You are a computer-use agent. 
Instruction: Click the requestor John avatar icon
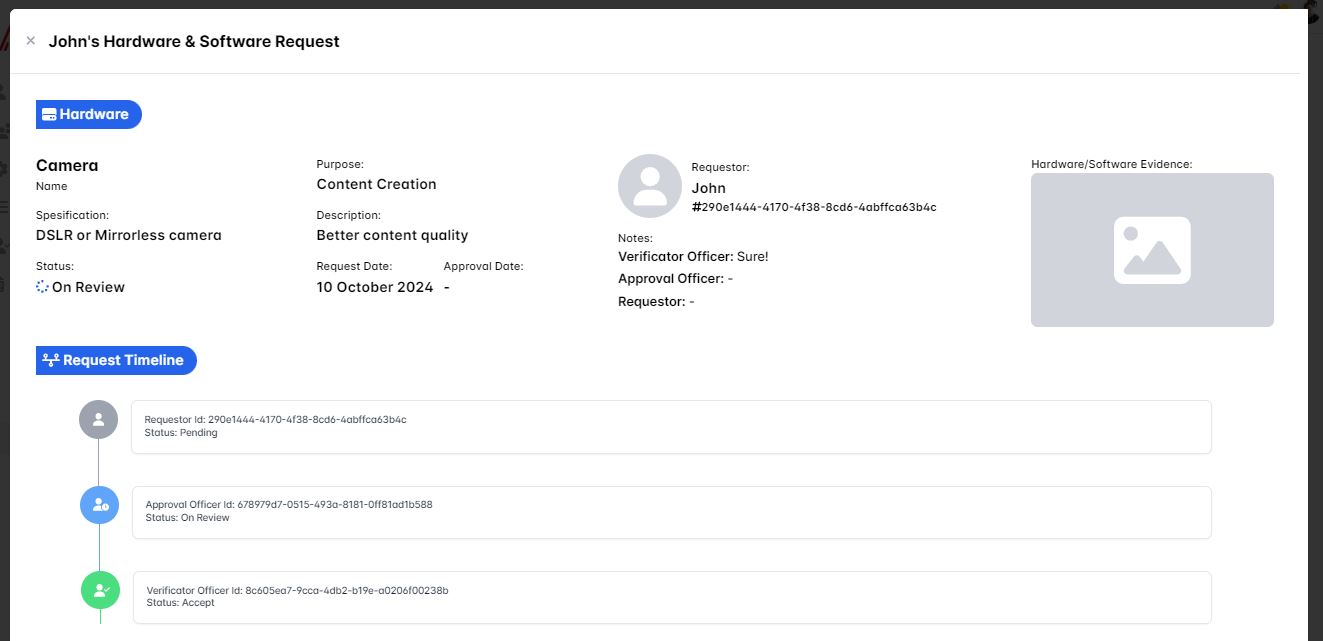pyautogui.click(x=650, y=186)
